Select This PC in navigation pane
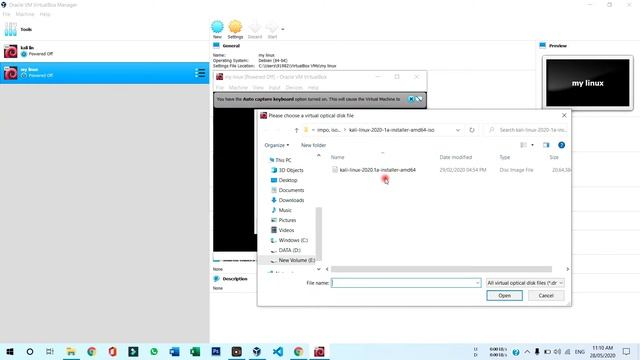 [283, 160]
